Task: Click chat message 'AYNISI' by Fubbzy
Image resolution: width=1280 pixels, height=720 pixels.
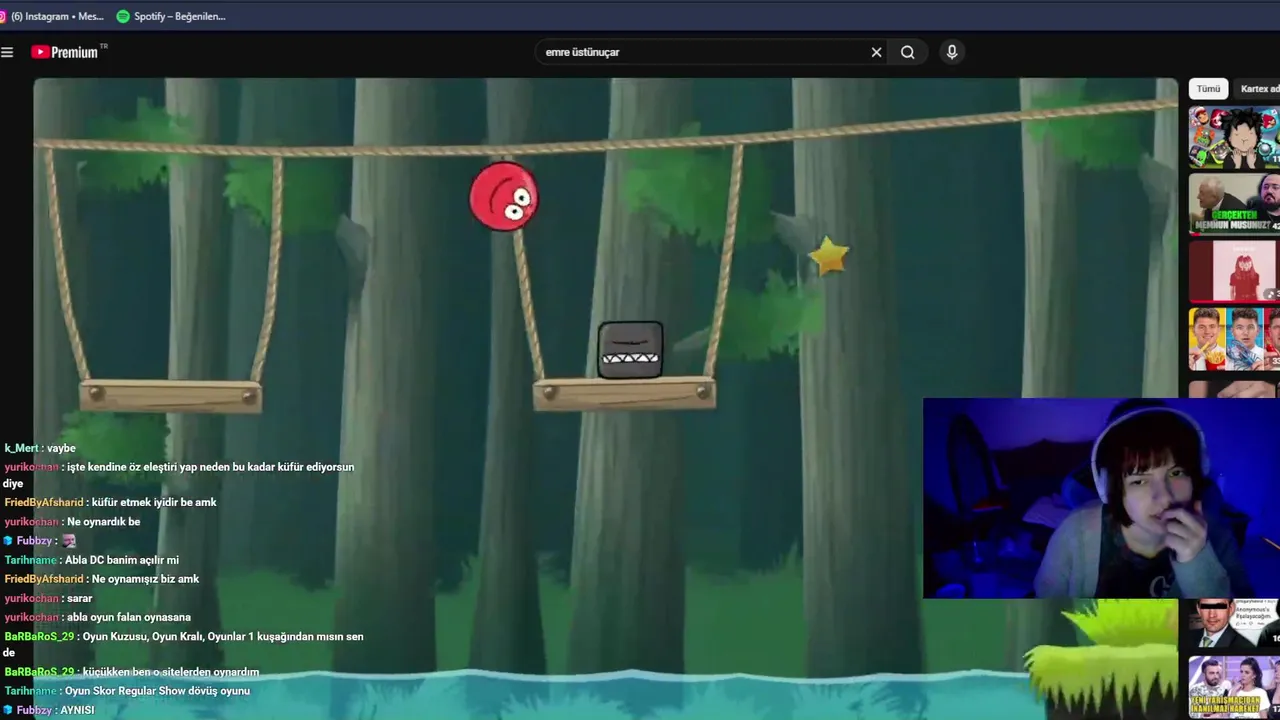Action: (x=77, y=710)
